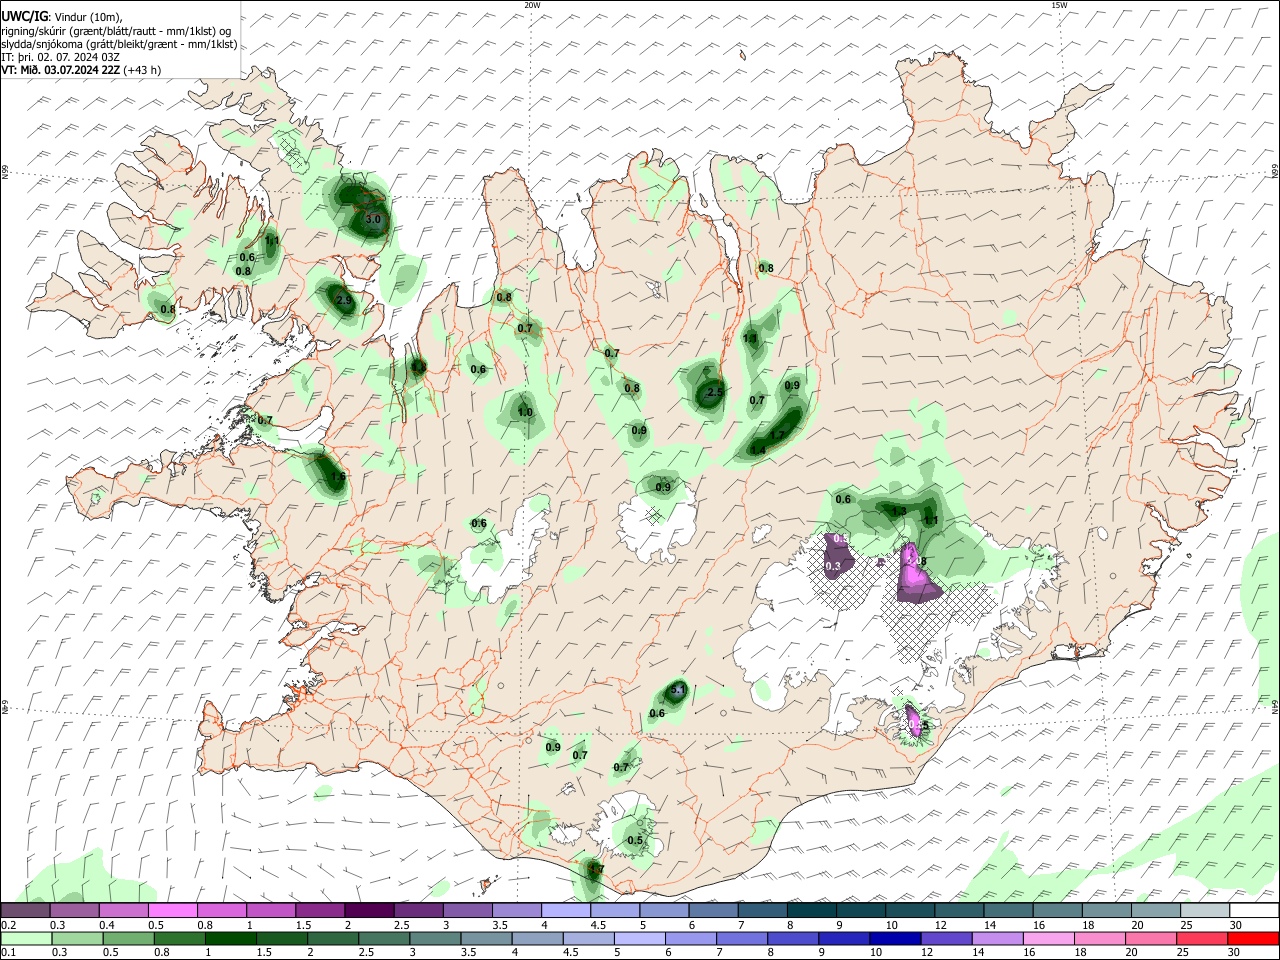Select the dark teal snow swatch at 8

pos(811,910)
